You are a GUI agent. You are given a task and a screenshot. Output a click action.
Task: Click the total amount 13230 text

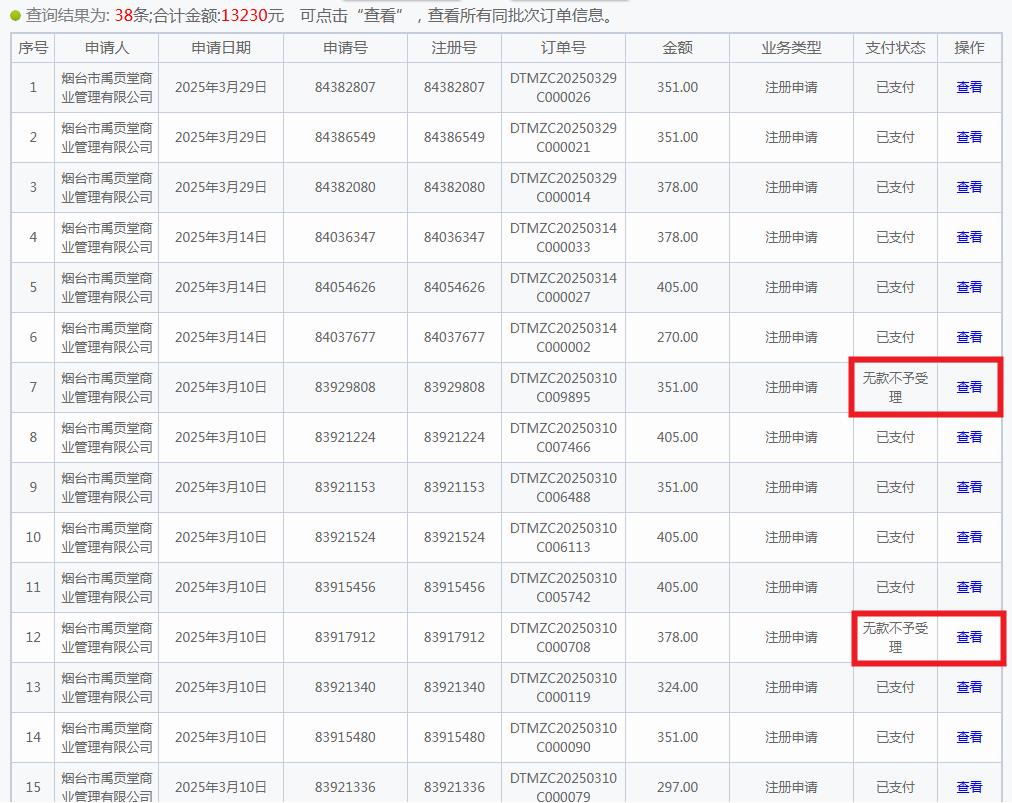[244, 15]
